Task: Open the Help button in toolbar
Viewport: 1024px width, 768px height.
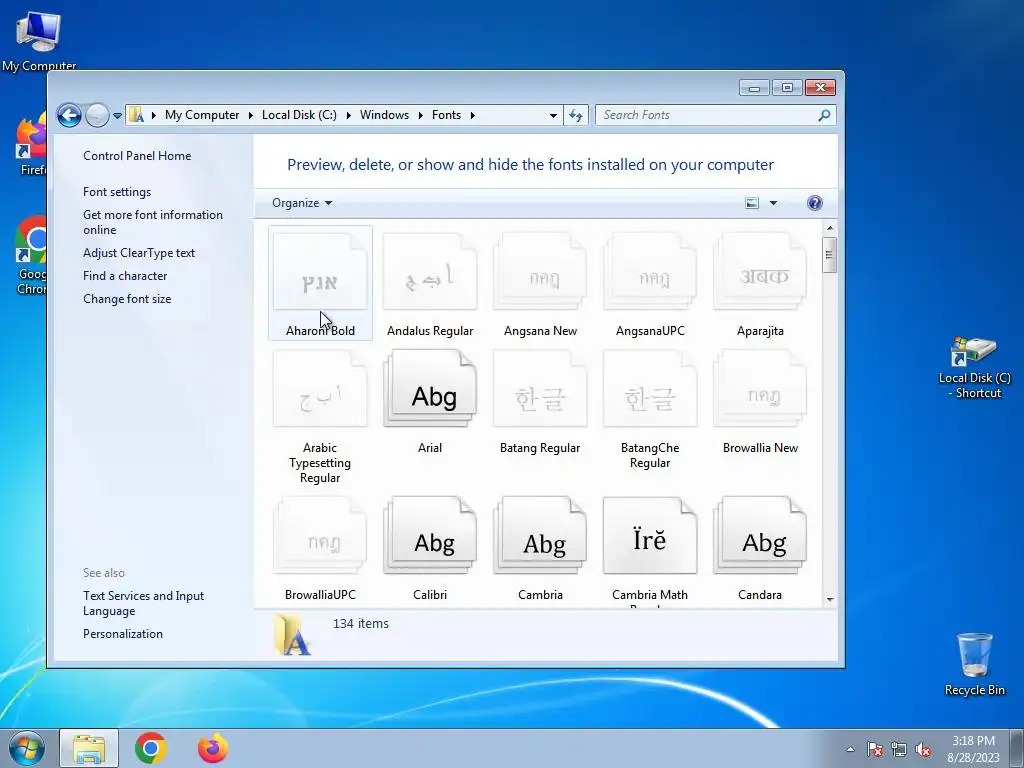Action: point(814,203)
